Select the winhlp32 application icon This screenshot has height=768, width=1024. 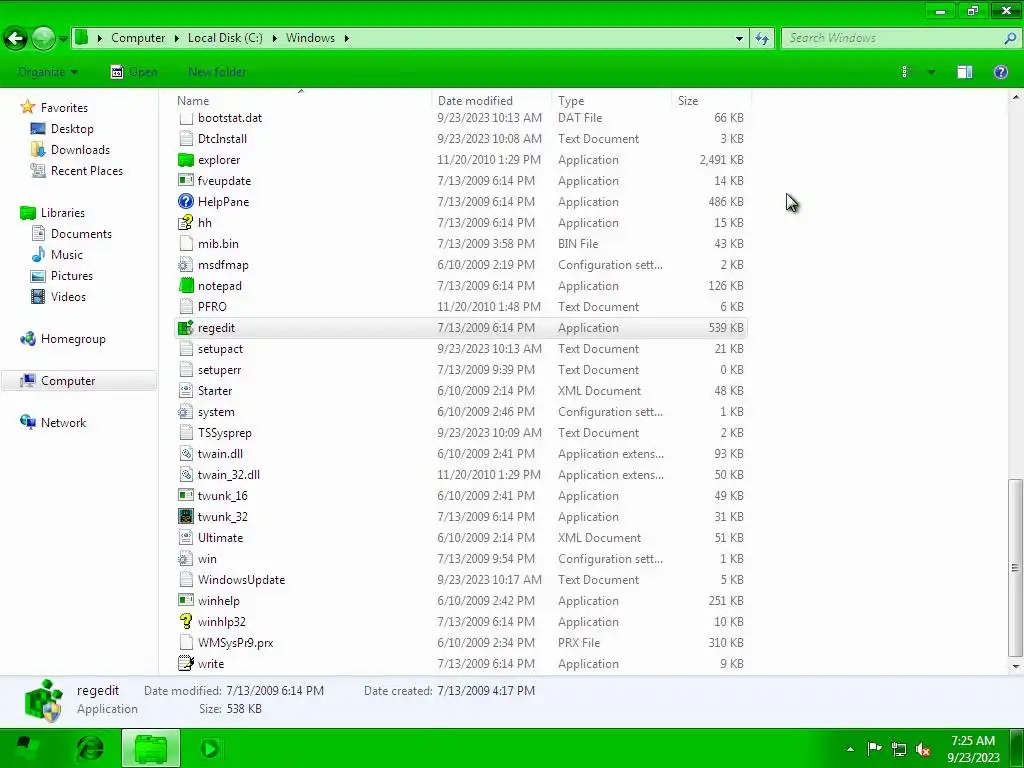tap(186, 622)
